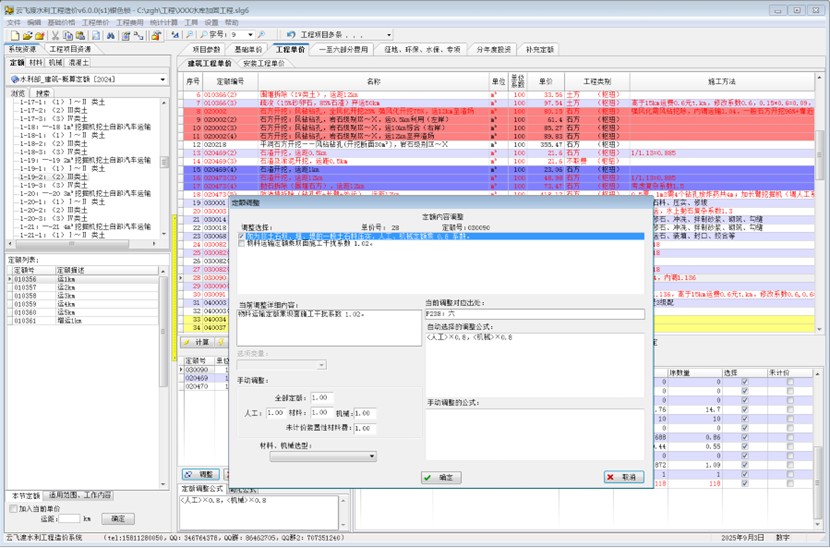Click the Copy toolbar icon
Screen dimensions: 830x548
(x=67, y=35)
